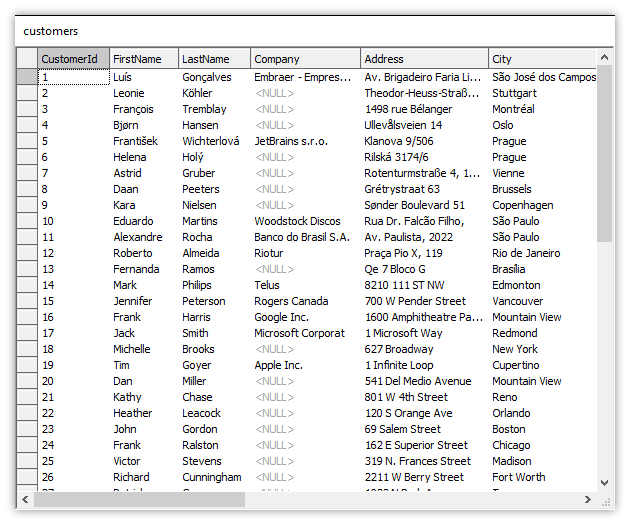Click the horizontal scrollbar left arrow
The width and height of the screenshot is (630, 525).
point(25,499)
